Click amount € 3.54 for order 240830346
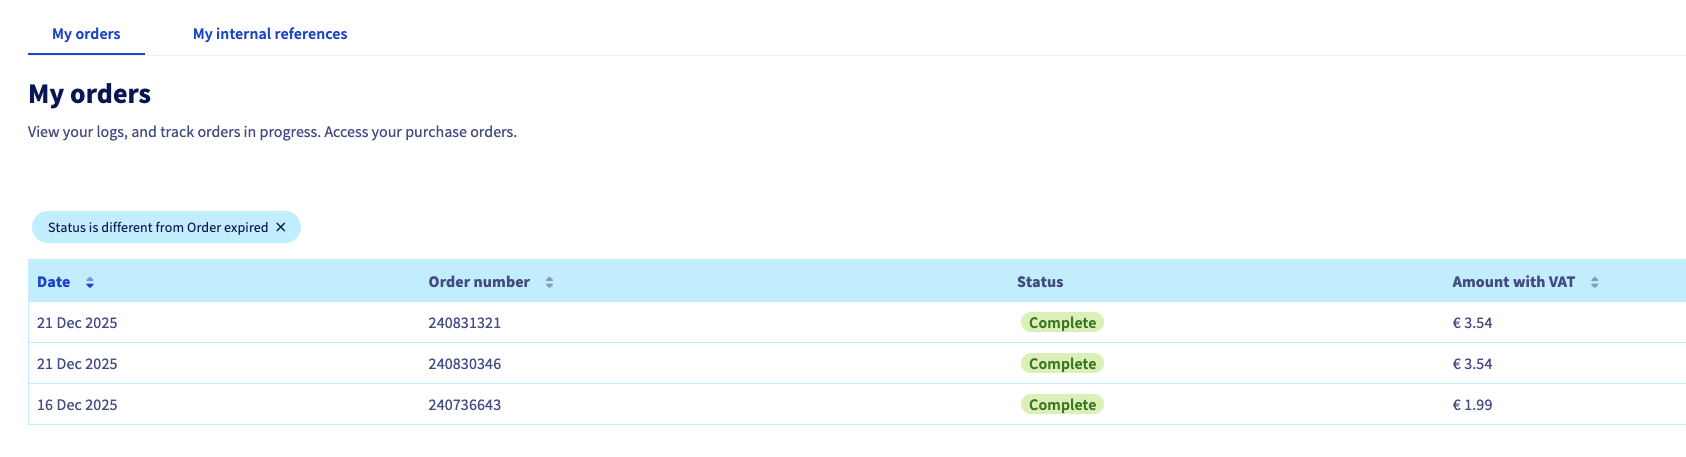Image resolution: width=1686 pixels, height=457 pixels. [x=1472, y=364]
